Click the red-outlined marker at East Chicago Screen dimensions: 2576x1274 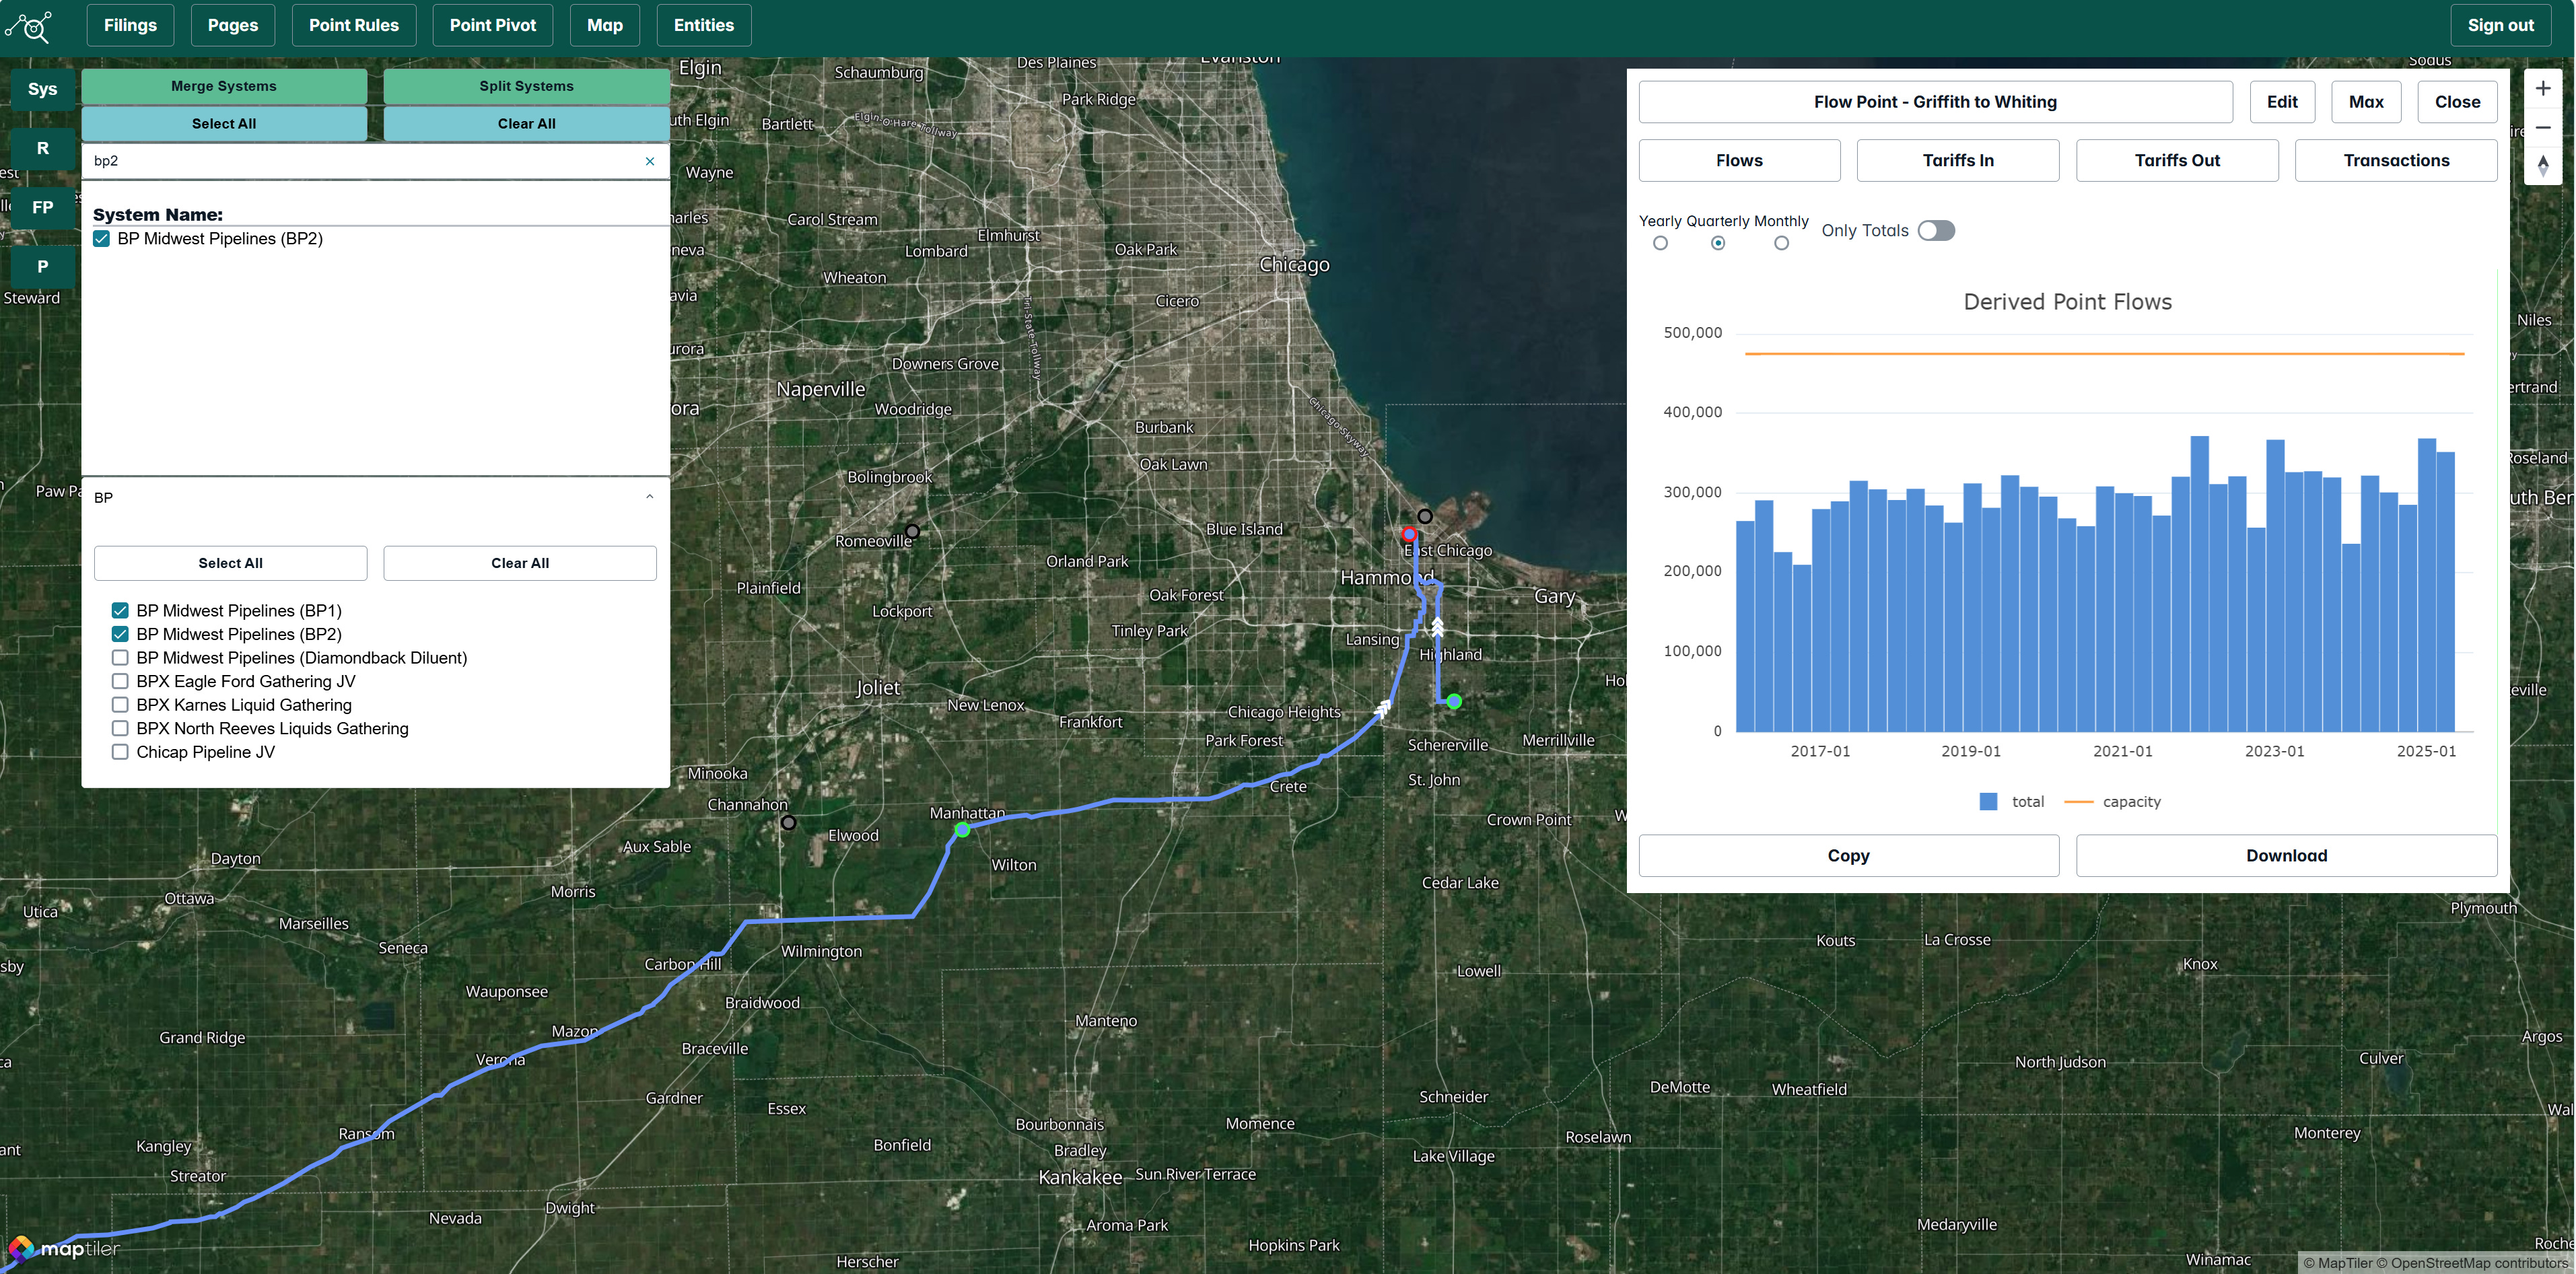coord(1409,534)
